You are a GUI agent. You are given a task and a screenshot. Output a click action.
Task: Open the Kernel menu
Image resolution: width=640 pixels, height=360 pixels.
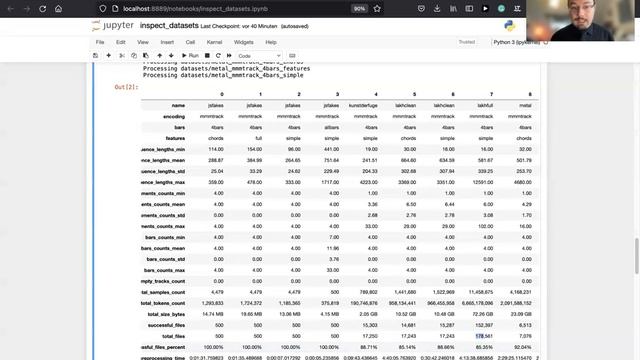pyautogui.click(x=214, y=42)
